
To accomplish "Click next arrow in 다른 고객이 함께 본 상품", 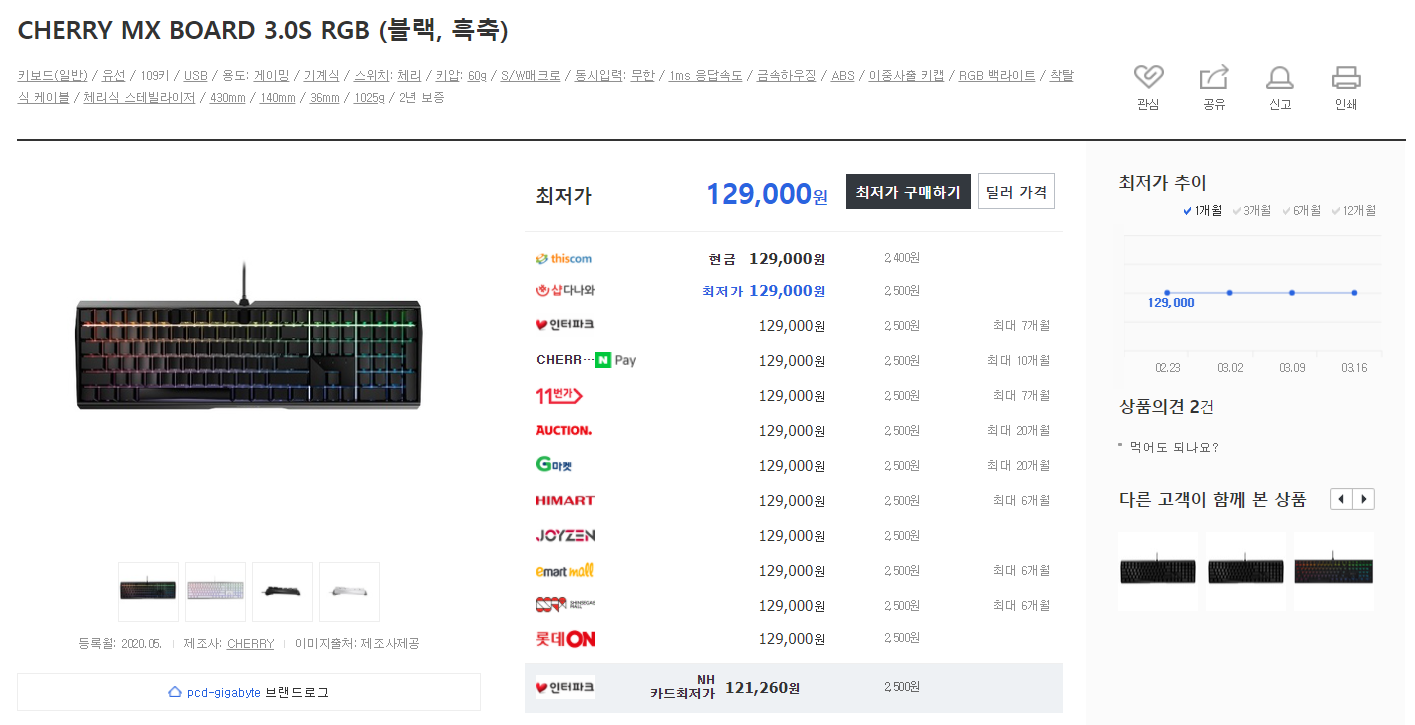I will 1364,499.
